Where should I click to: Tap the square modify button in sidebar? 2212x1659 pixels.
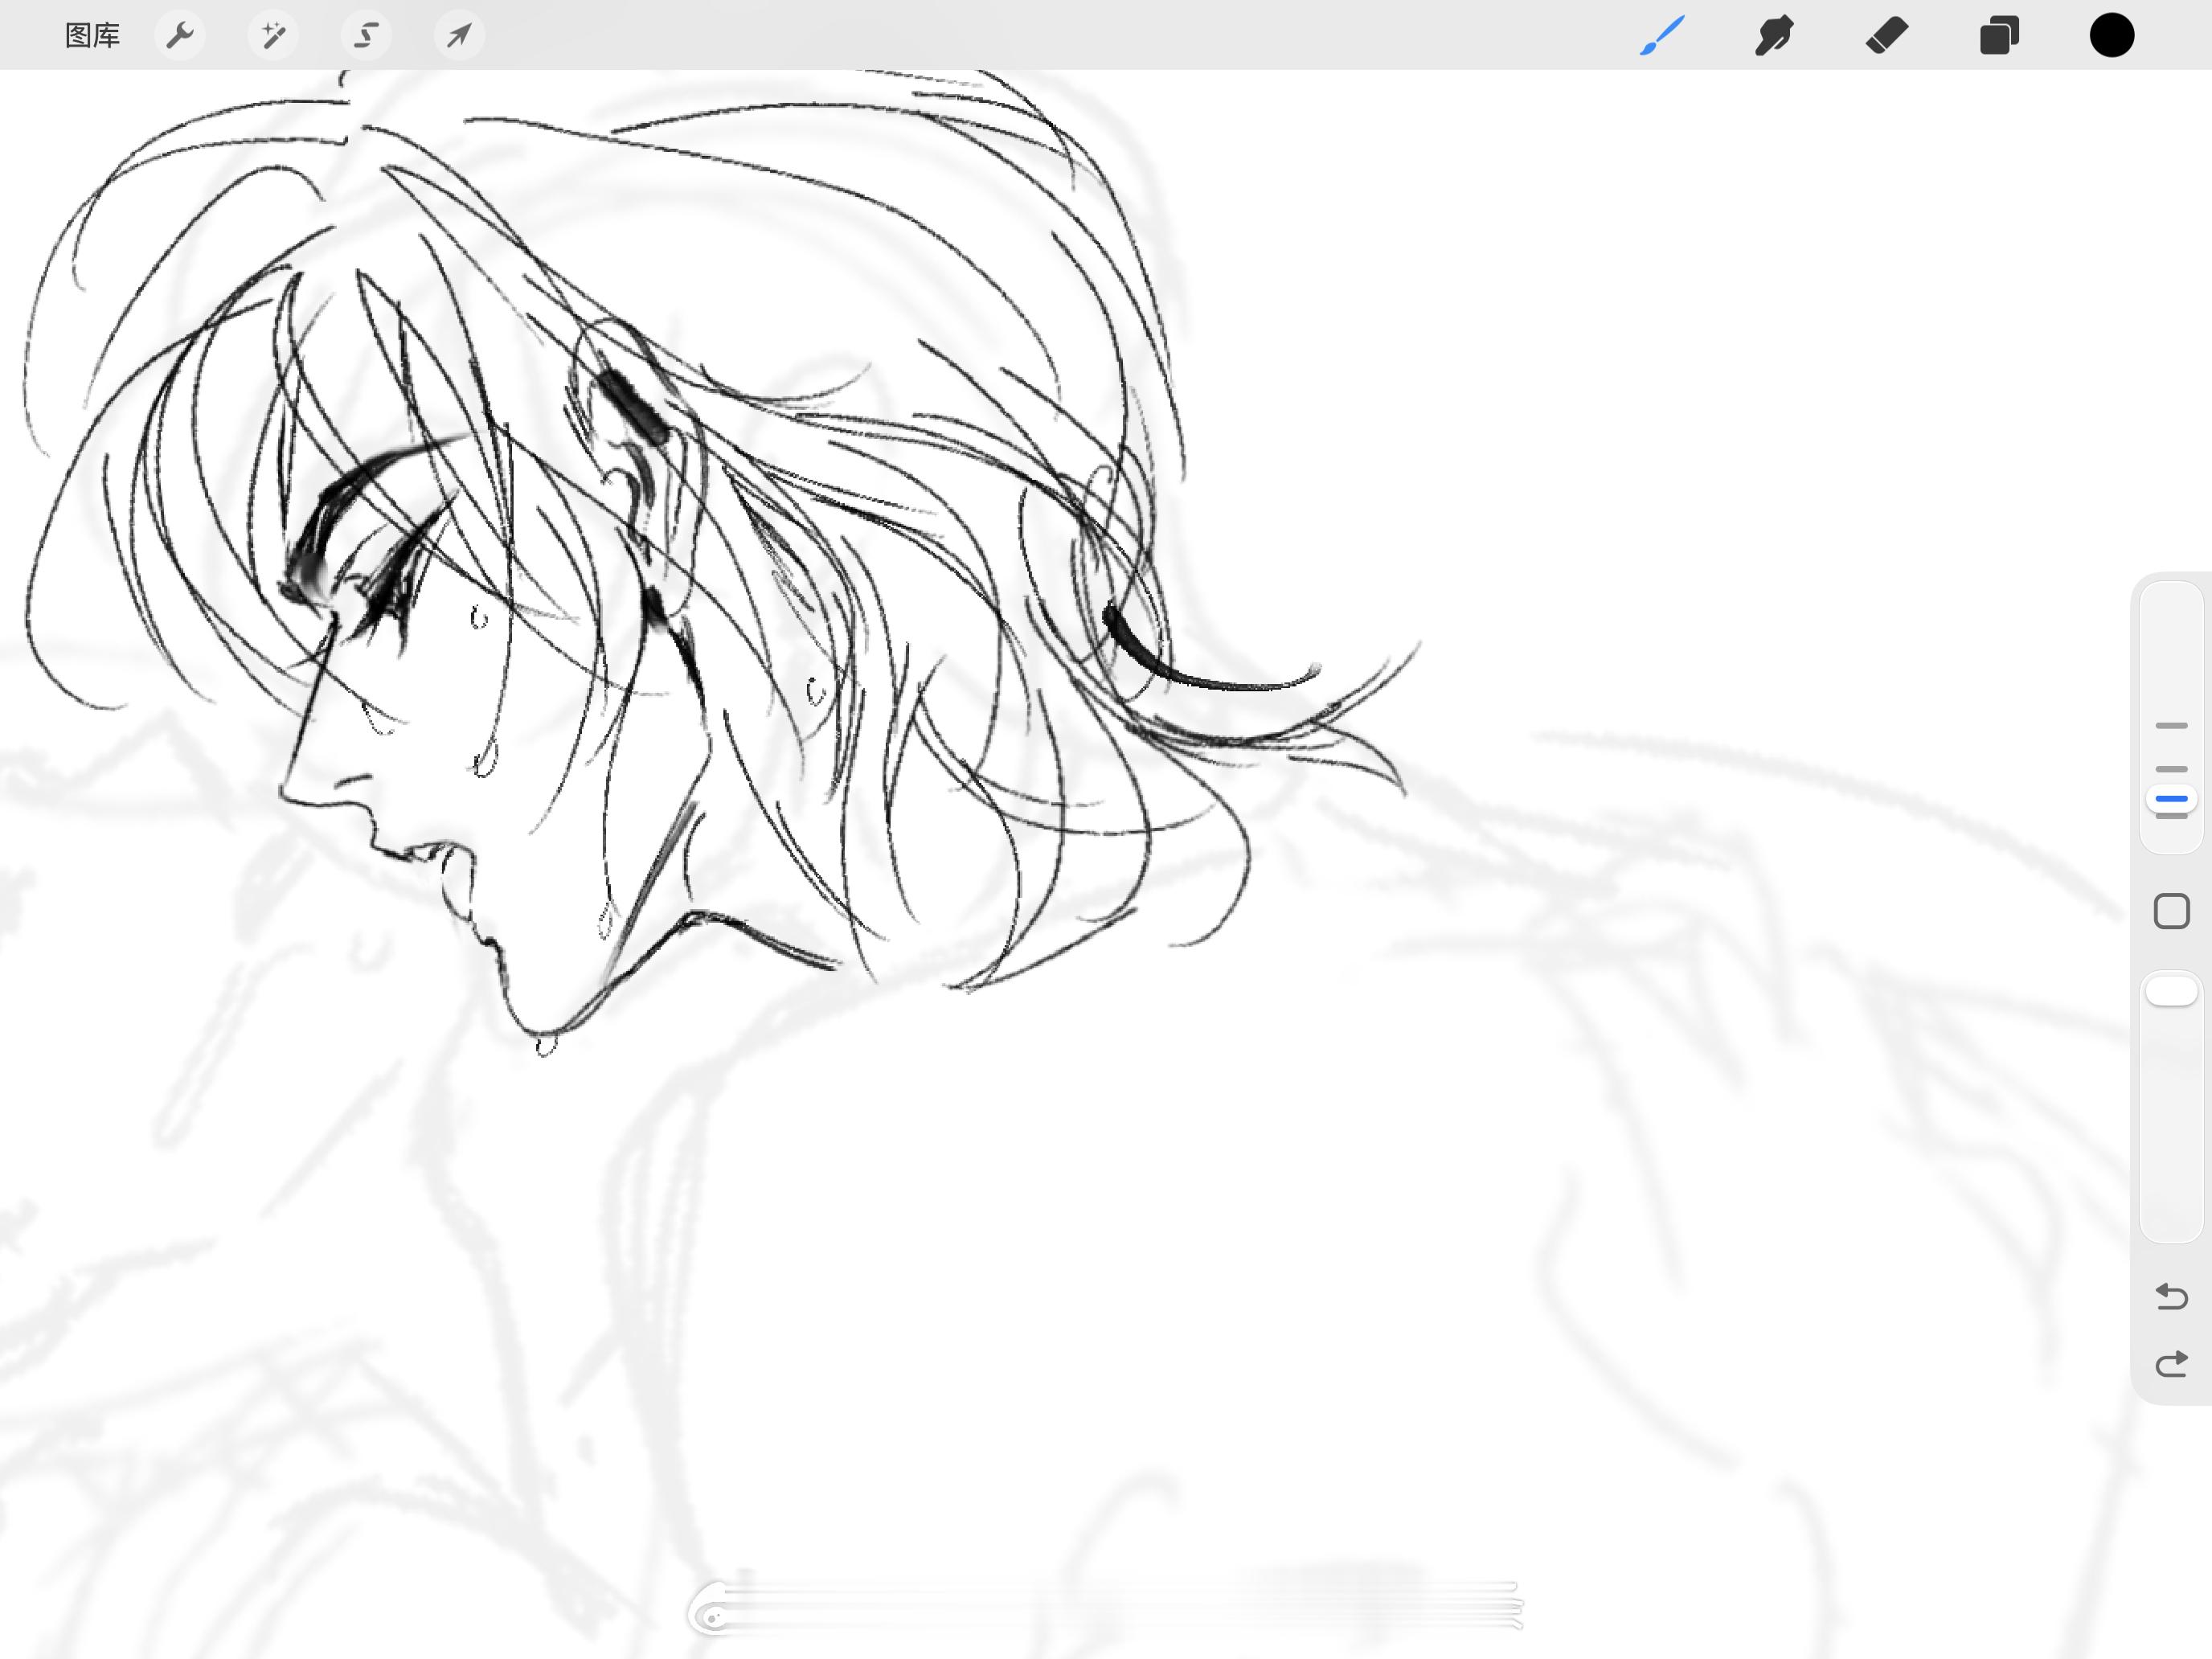pyautogui.click(x=2171, y=911)
